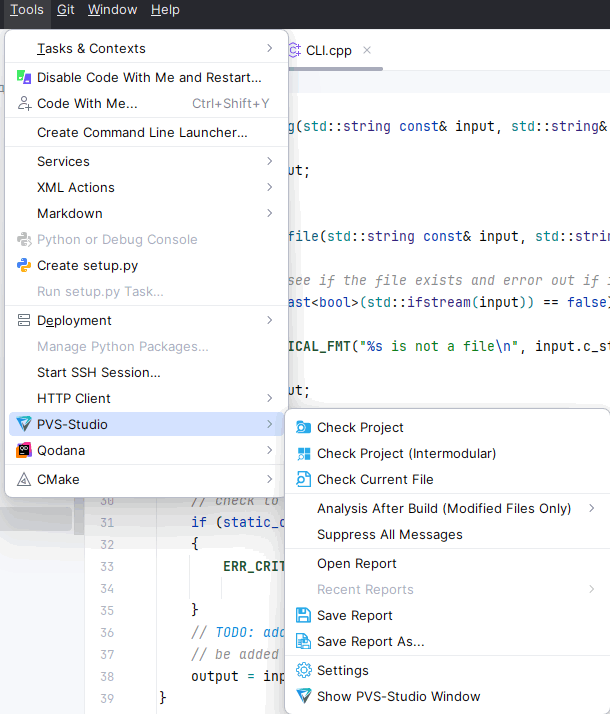610x714 pixels.
Task: Expand the Analysis After Build submenu arrow
Action: point(592,508)
